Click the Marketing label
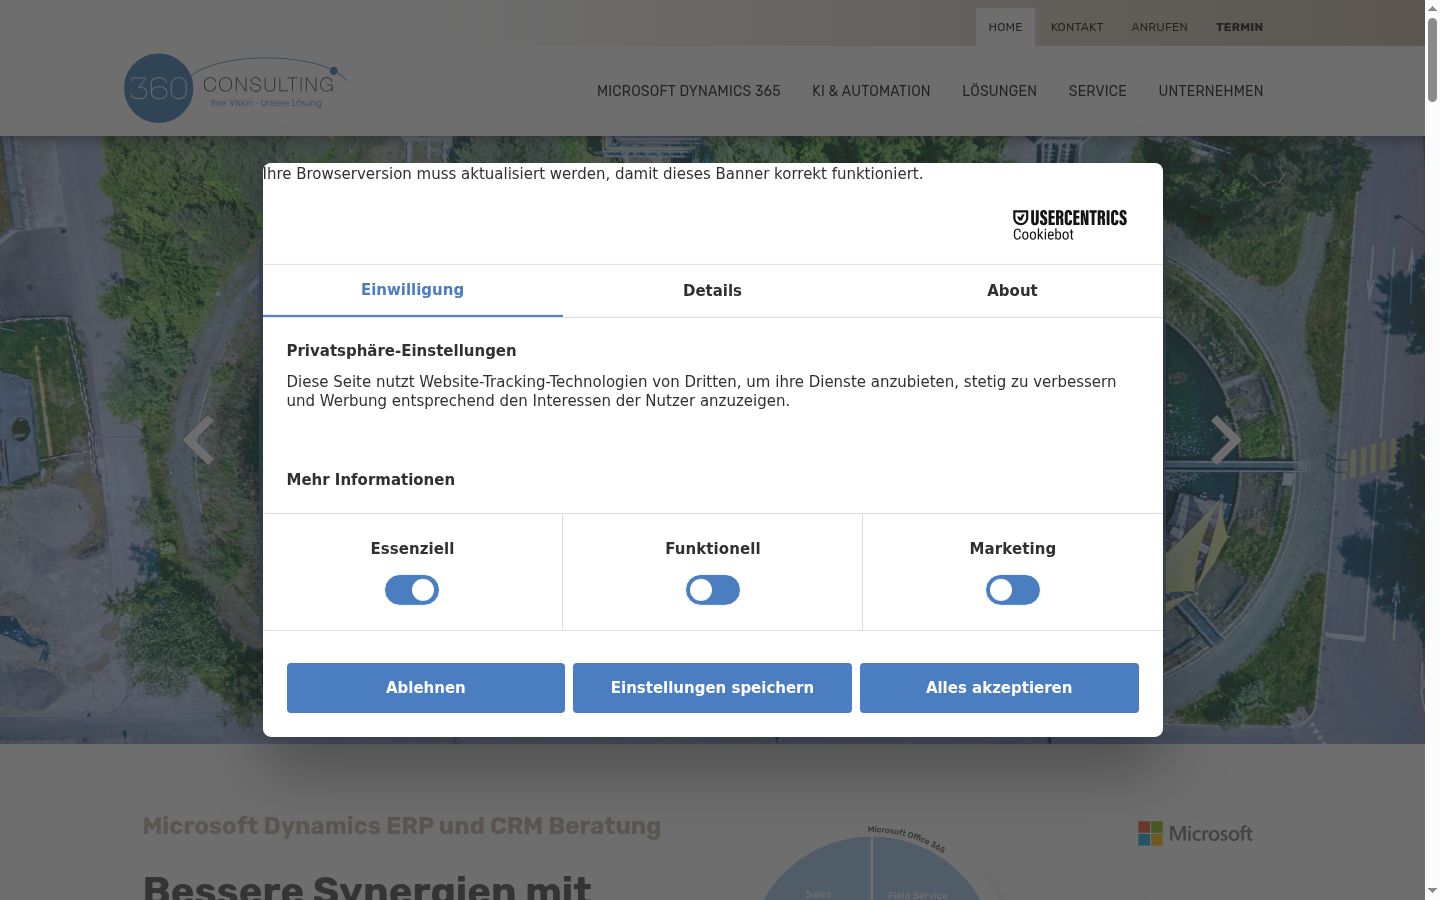The height and width of the screenshot is (900, 1440). (x=1012, y=549)
